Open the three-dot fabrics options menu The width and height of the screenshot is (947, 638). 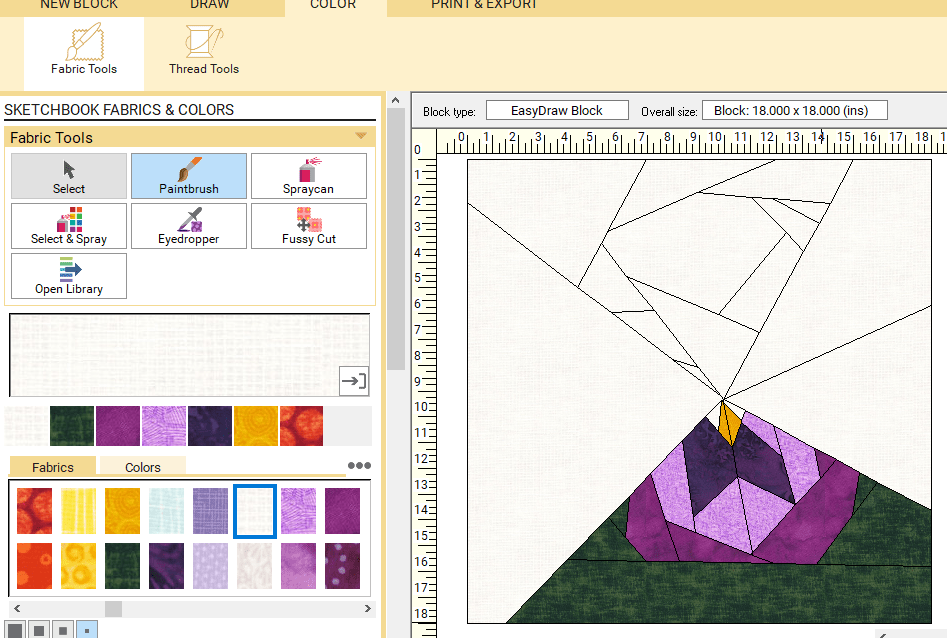click(358, 466)
